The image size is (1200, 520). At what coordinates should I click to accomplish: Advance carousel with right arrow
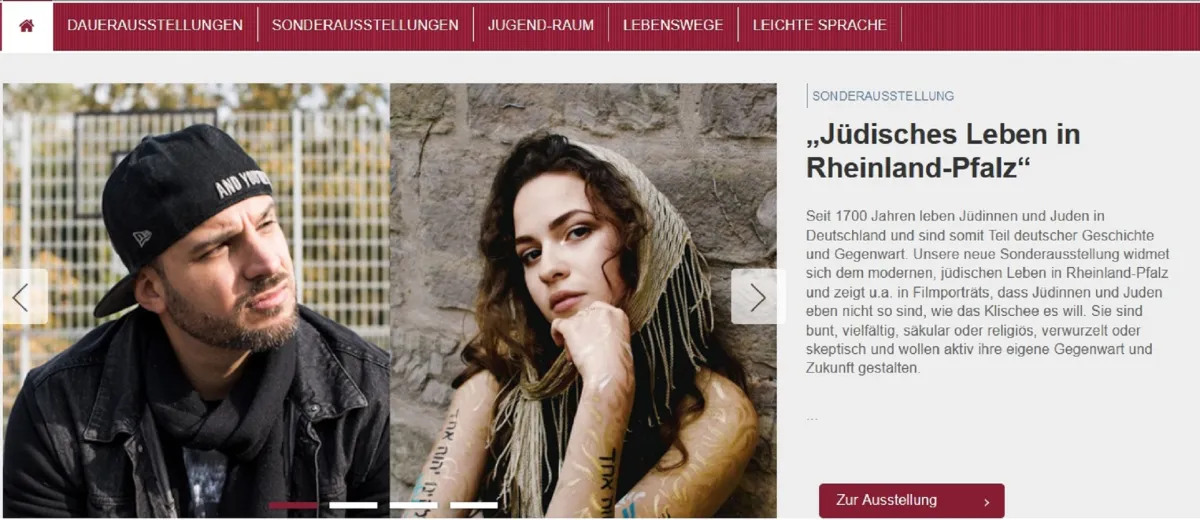(x=756, y=297)
